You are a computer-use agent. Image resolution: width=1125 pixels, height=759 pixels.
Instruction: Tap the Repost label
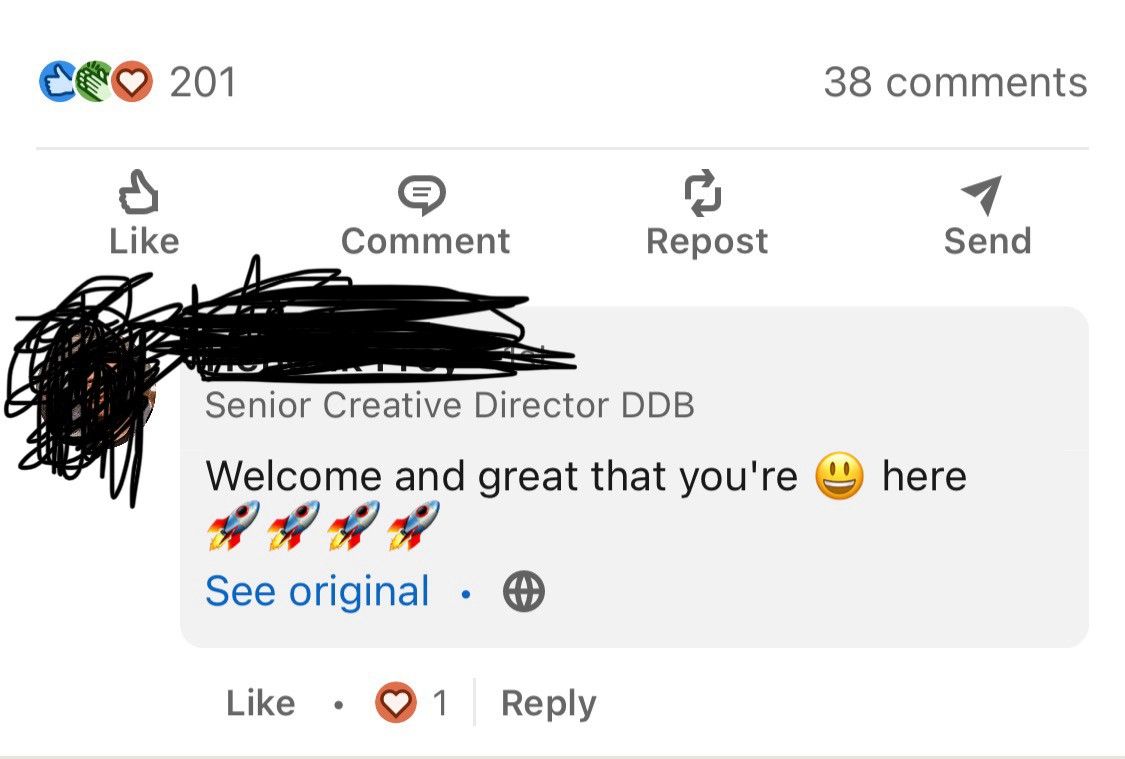[x=707, y=241]
